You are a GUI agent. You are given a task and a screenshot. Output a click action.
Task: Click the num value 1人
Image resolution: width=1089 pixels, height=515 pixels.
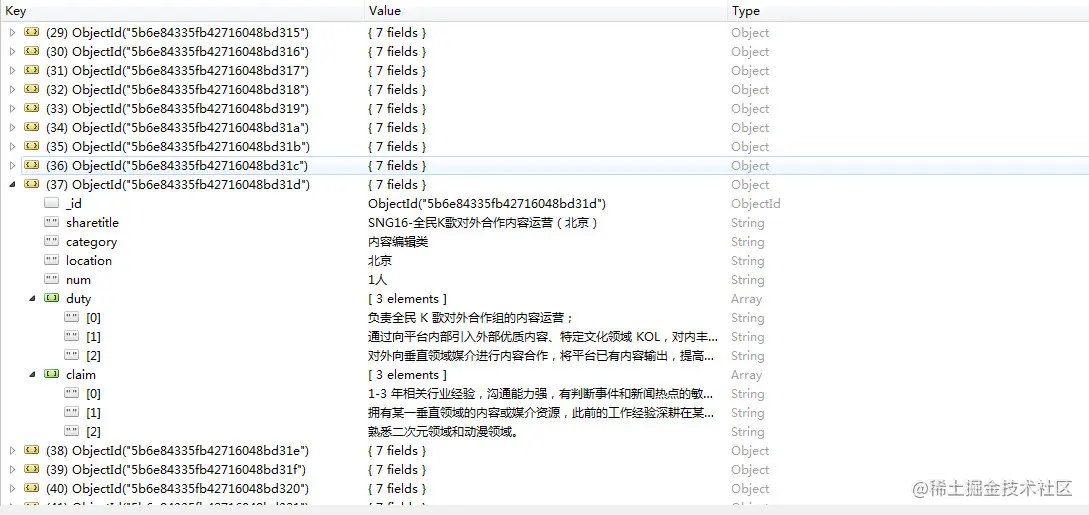(x=378, y=280)
